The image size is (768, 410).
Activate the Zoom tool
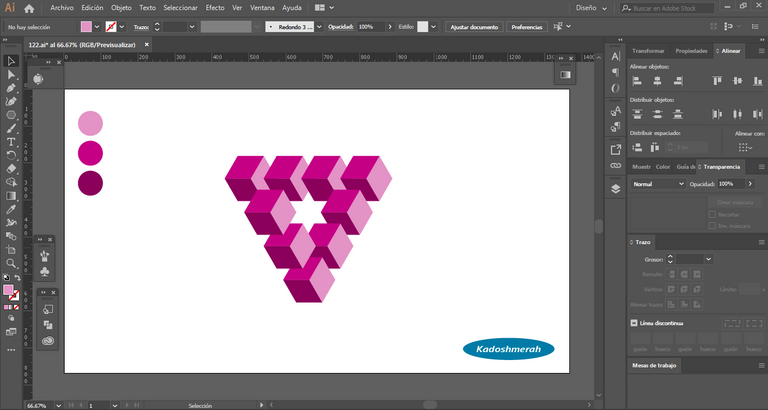point(11,264)
